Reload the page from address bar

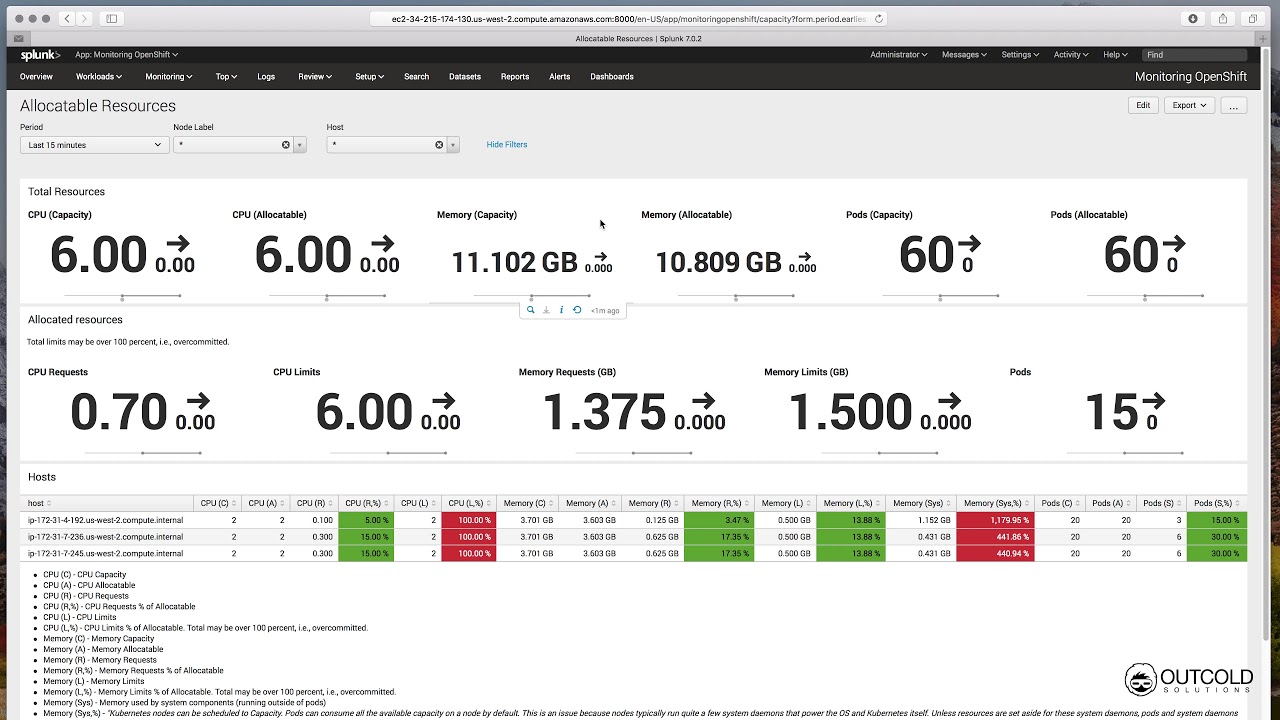pyautogui.click(x=879, y=18)
